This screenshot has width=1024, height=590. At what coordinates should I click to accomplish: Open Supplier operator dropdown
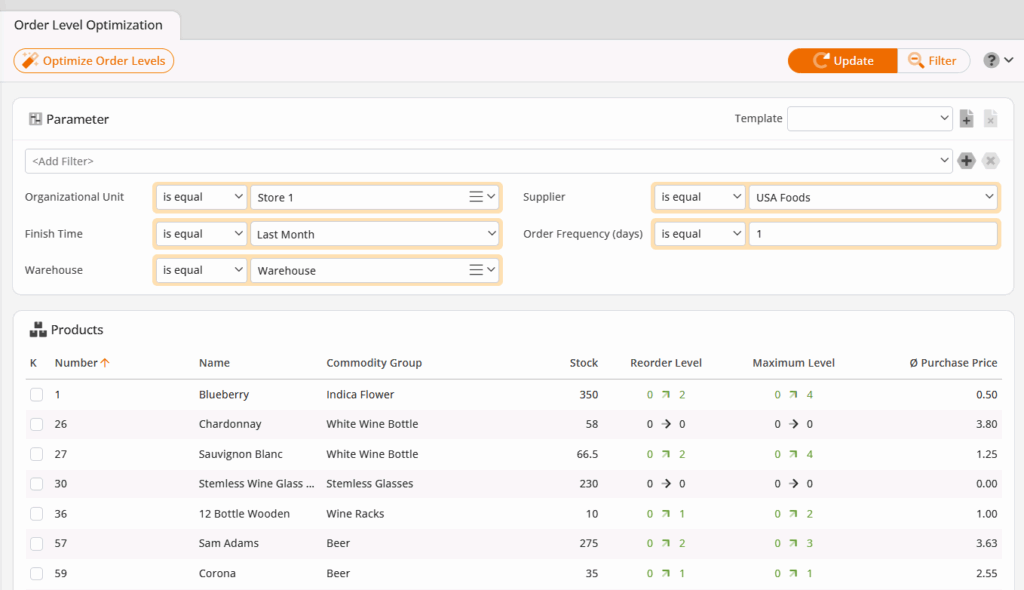[699, 197]
